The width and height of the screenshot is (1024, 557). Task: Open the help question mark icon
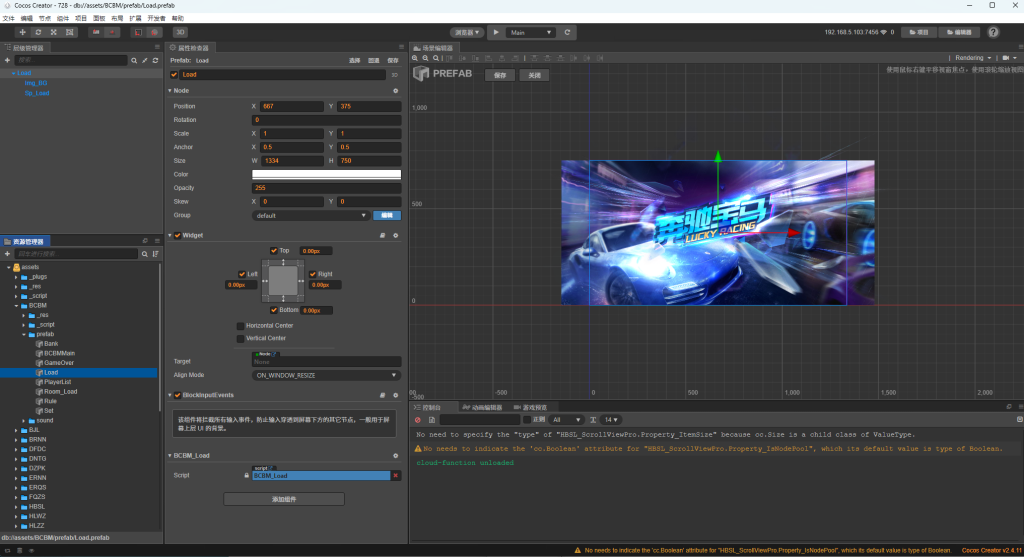tap(993, 32)
